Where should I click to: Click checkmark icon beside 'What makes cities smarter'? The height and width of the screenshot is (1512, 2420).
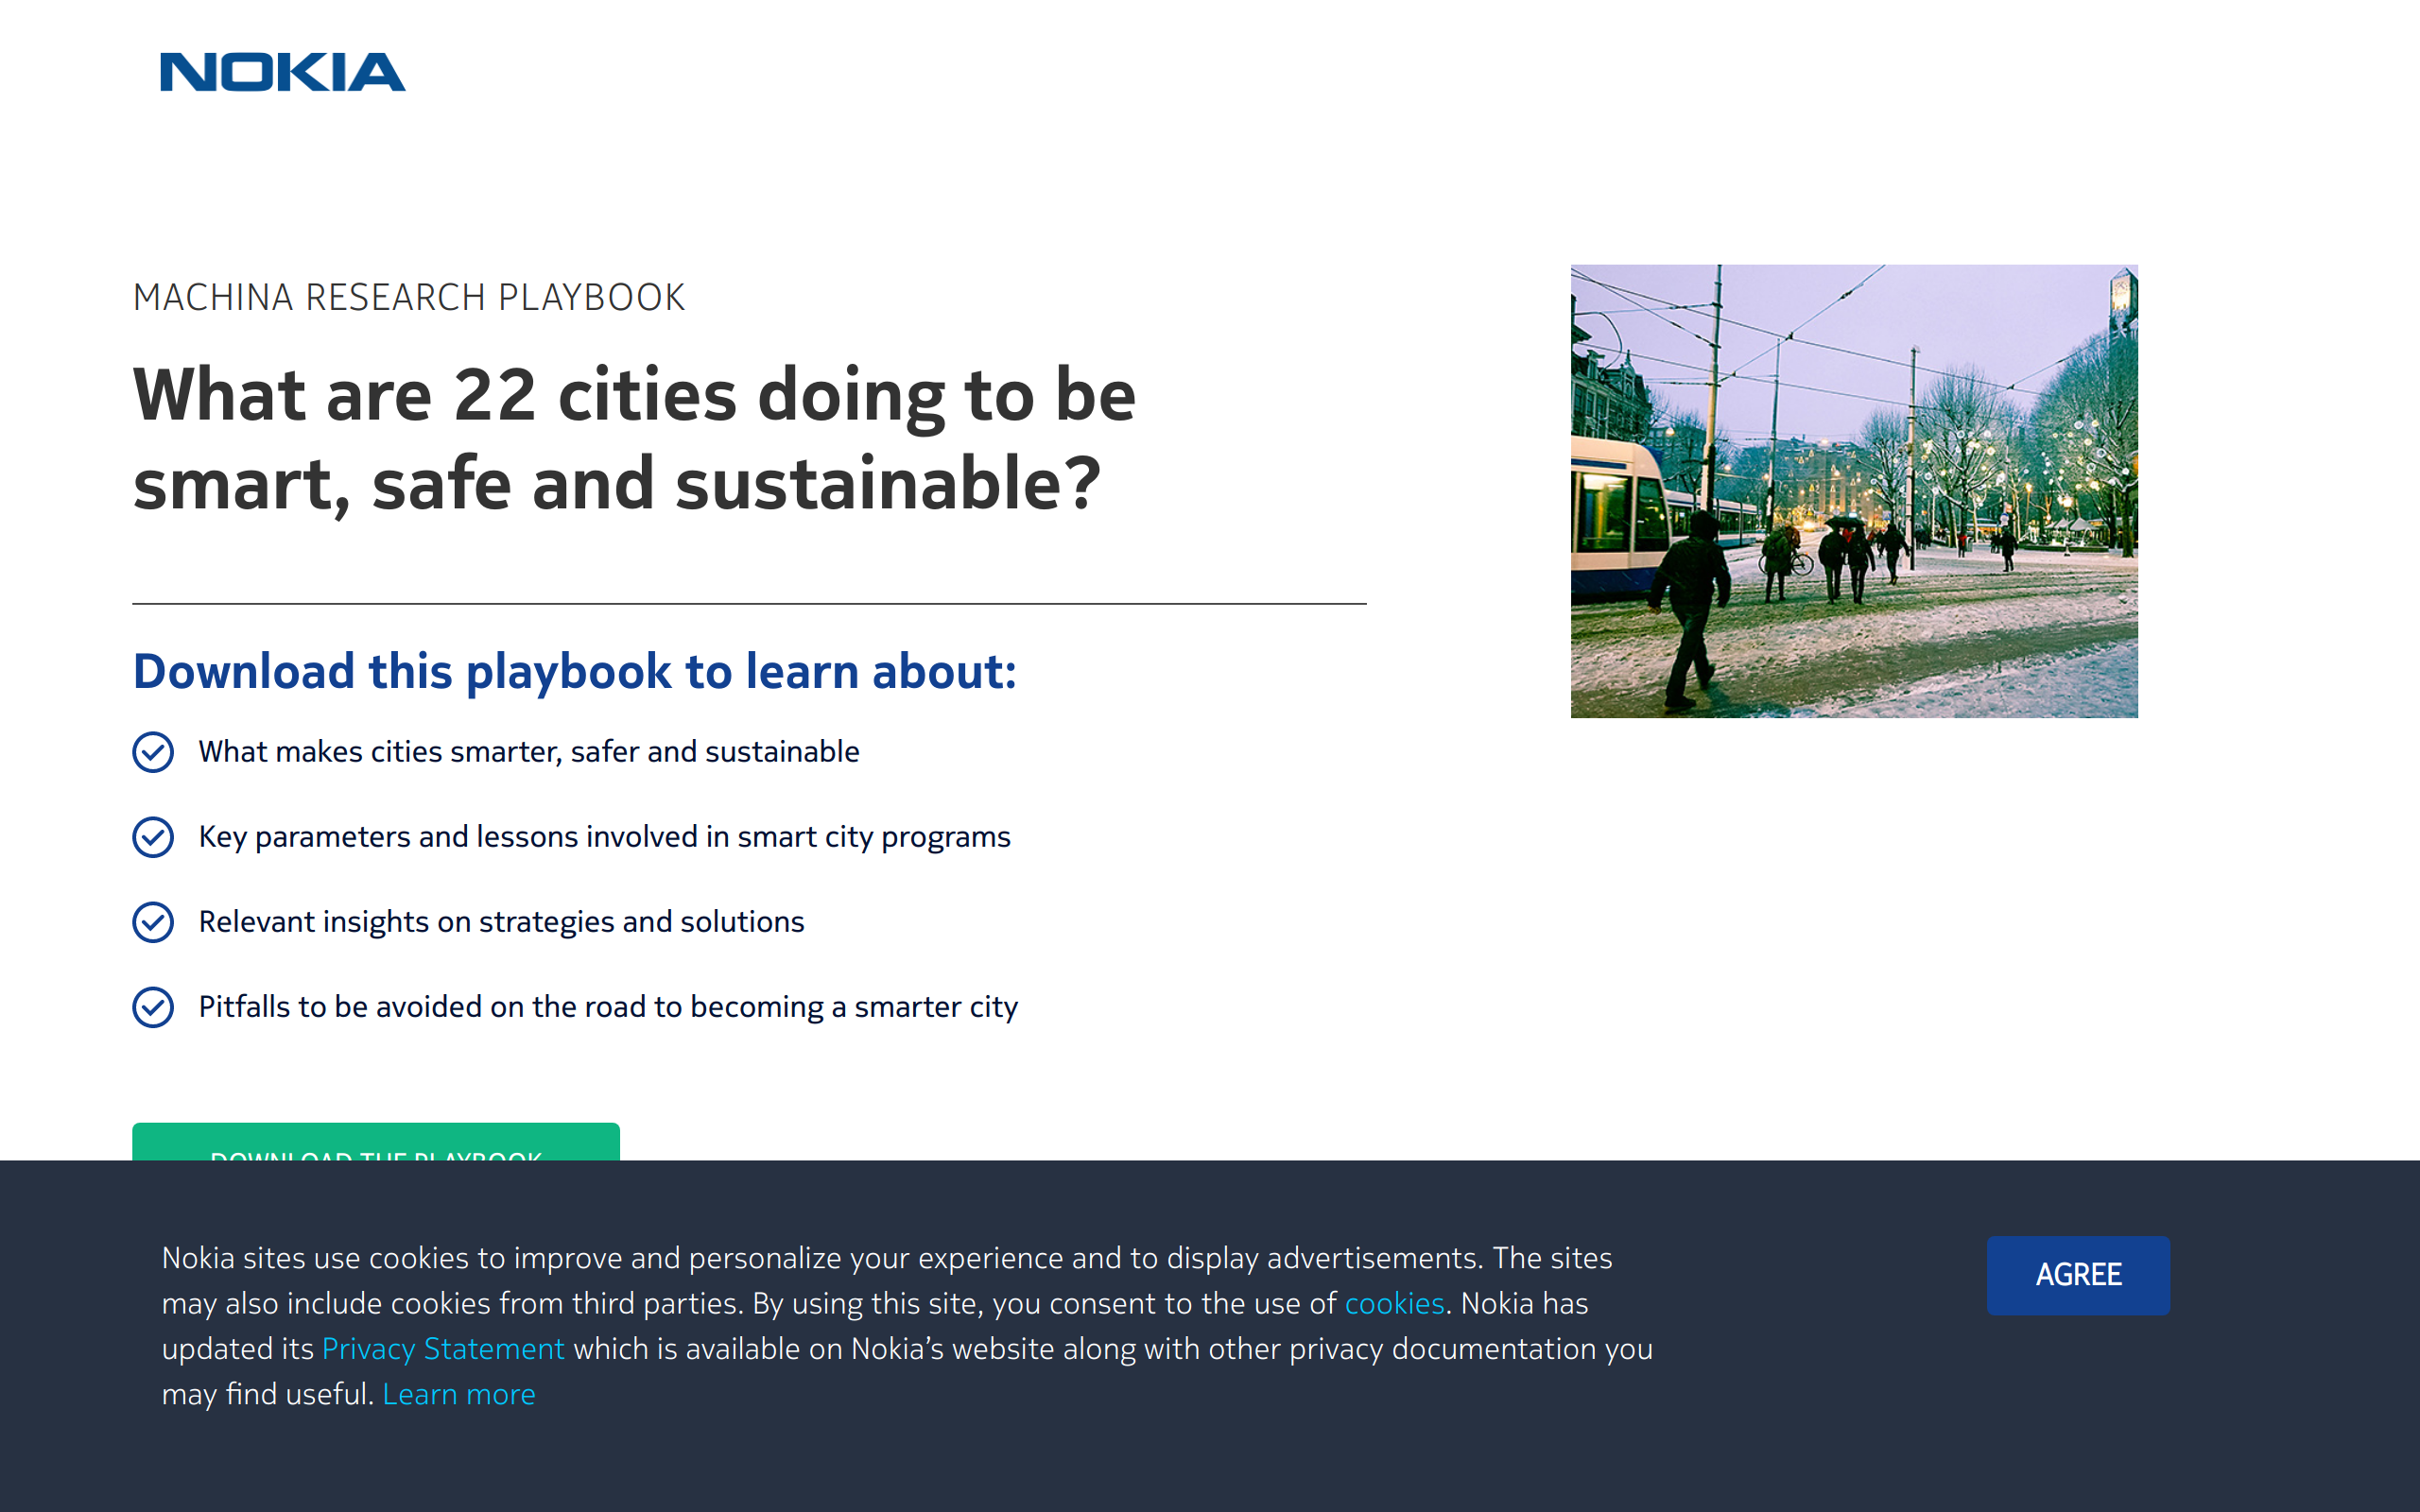coord(153,752)
